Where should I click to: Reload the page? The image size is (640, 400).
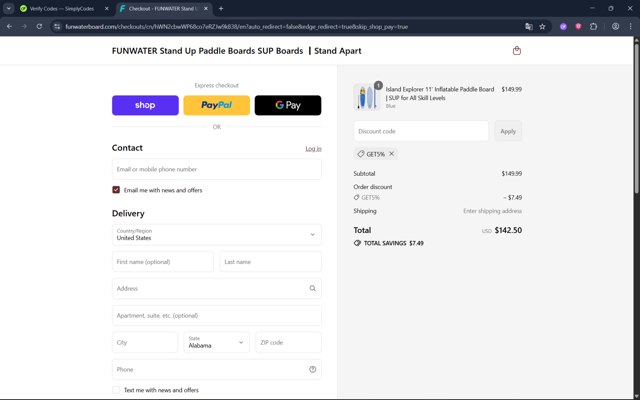(x=39, y=27)
